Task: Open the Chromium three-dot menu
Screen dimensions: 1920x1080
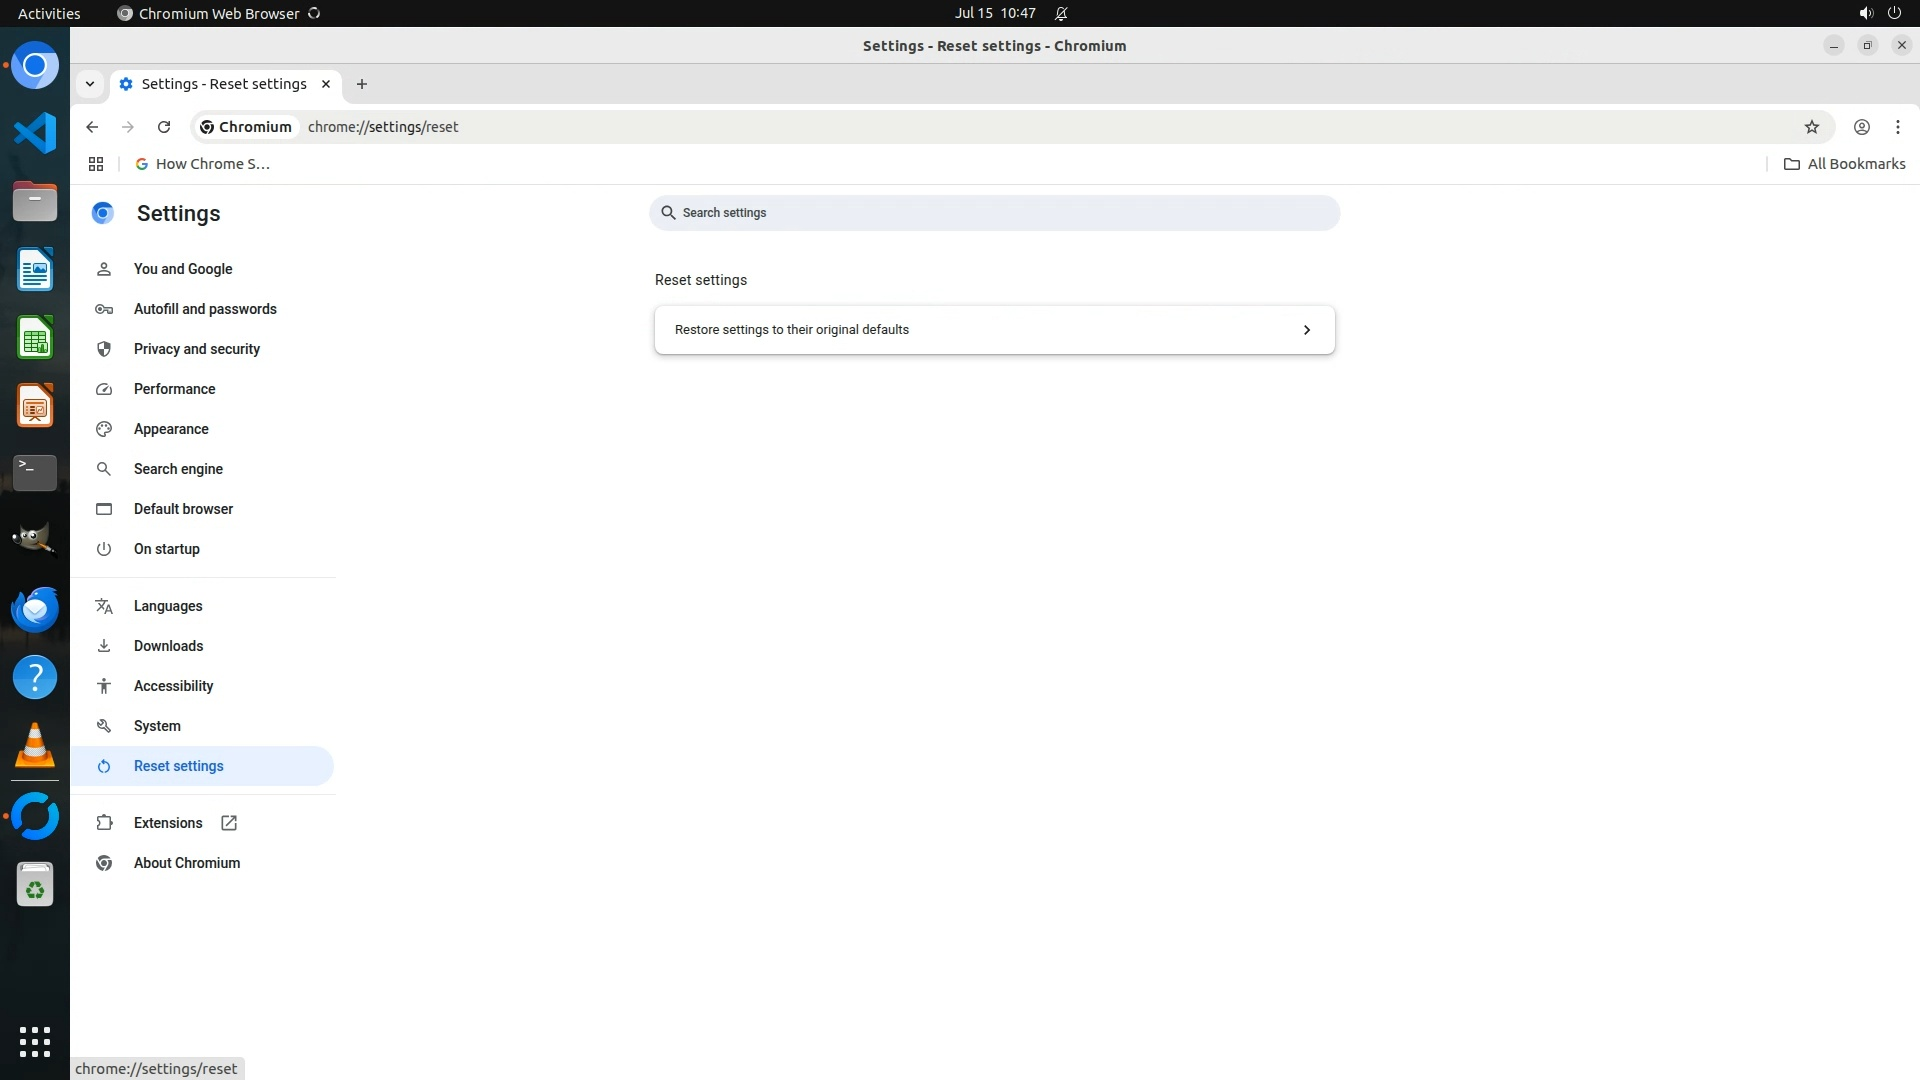Action: pyautogui.click(x=1897, y=127)
